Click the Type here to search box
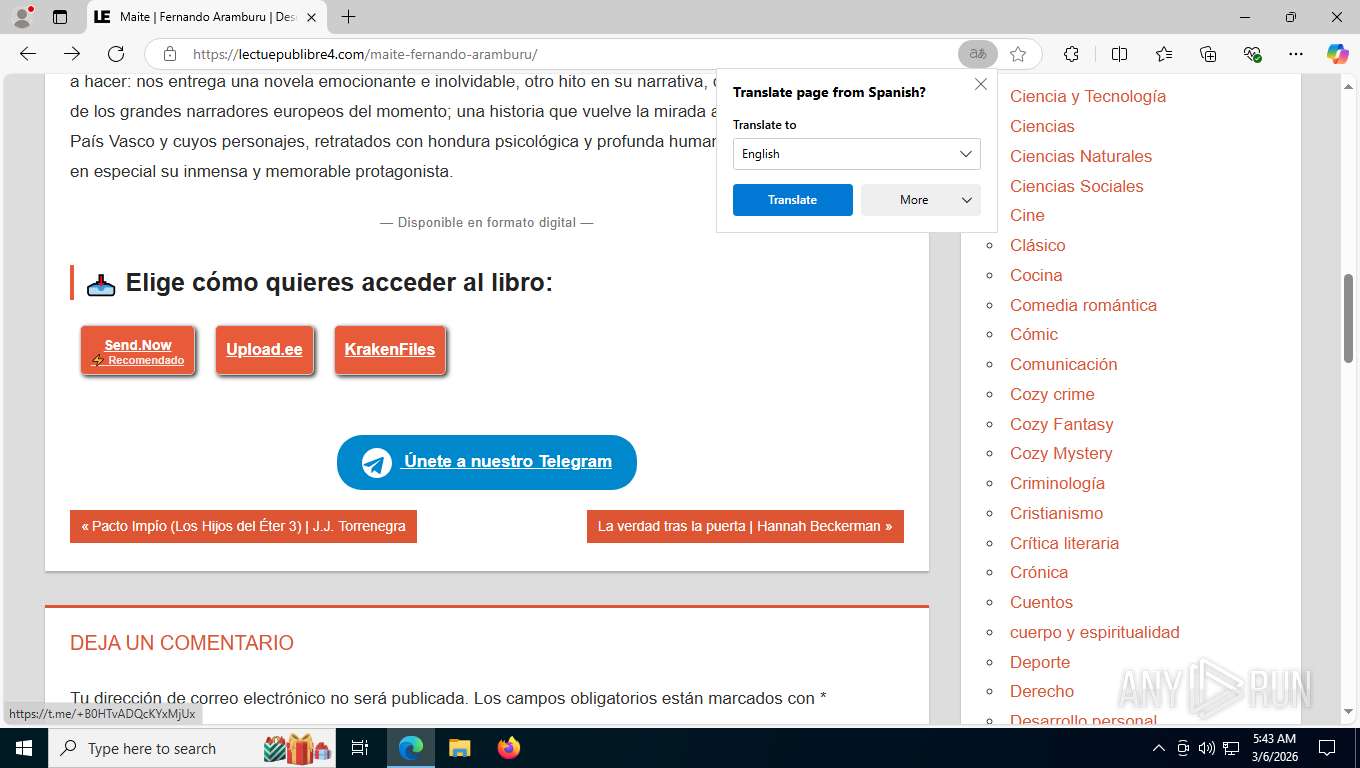Image resolution: width=1360 pixels, height=768 pixels. coord(194,748)
